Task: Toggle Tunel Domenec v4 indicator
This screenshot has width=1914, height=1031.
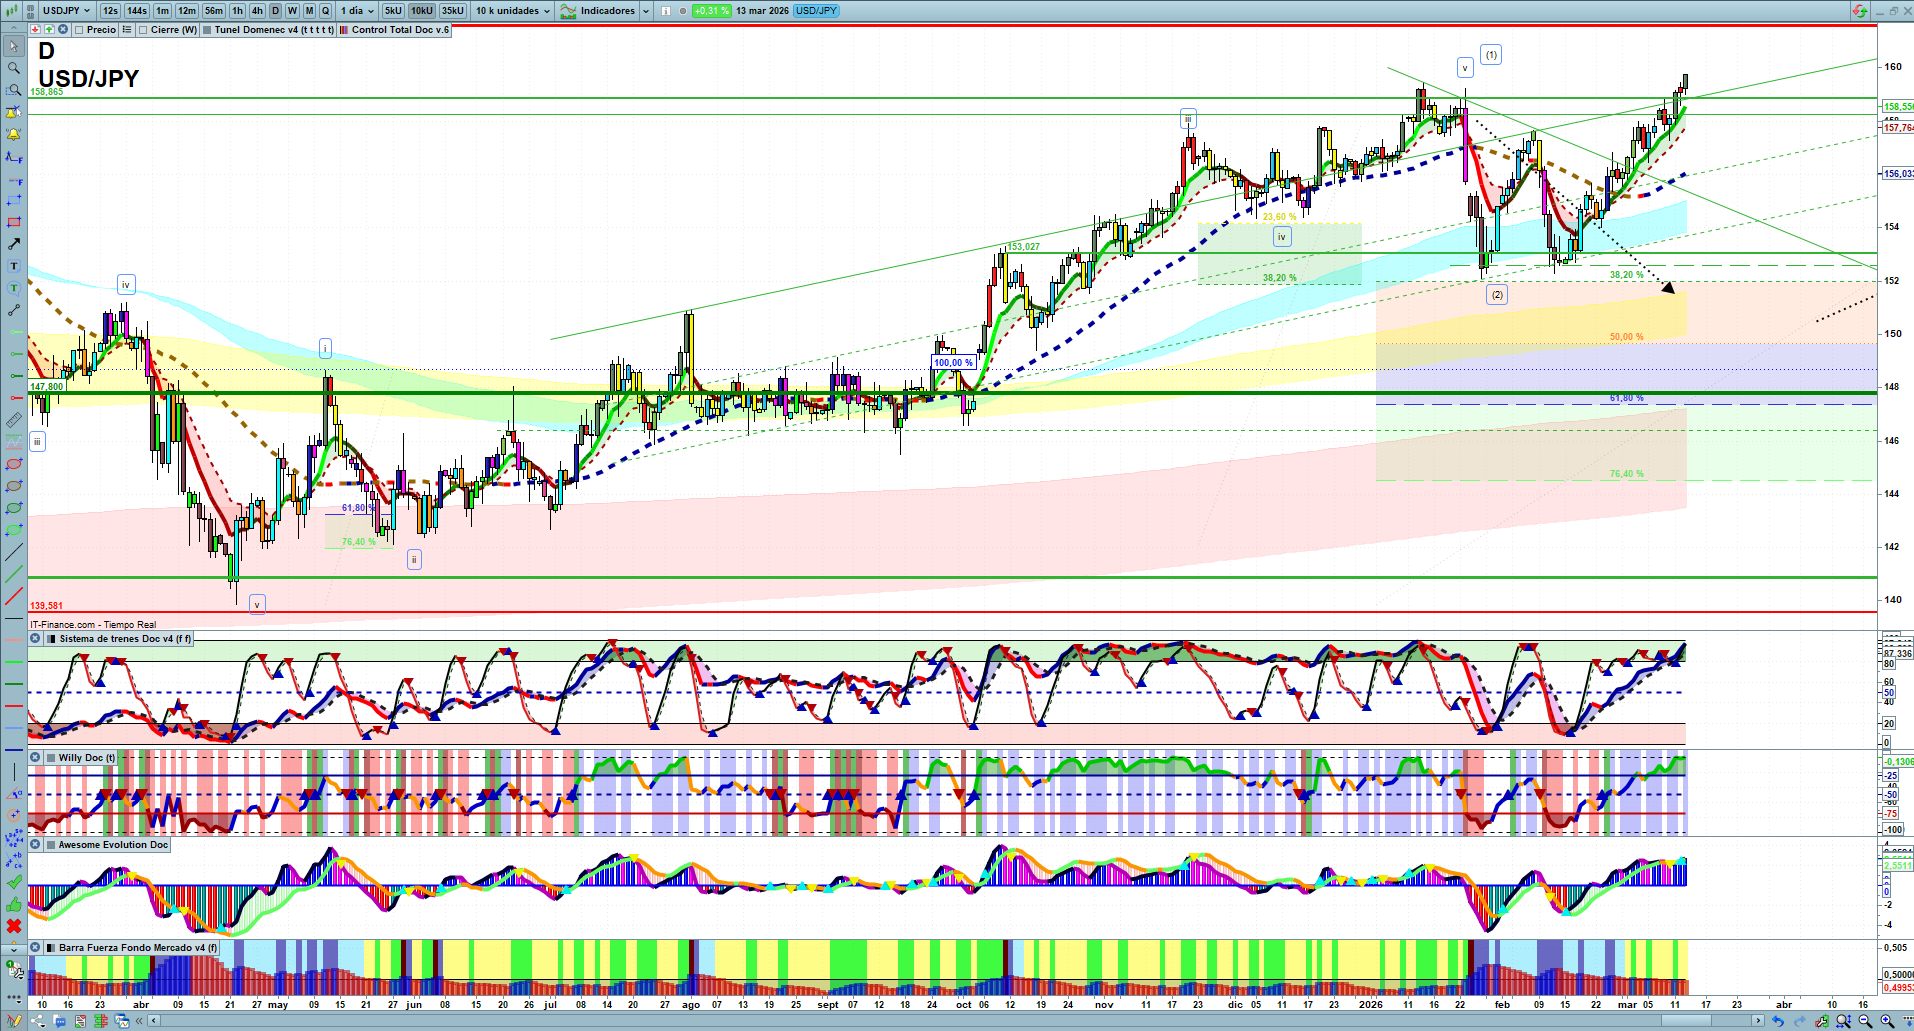Action: pos(207,30)
